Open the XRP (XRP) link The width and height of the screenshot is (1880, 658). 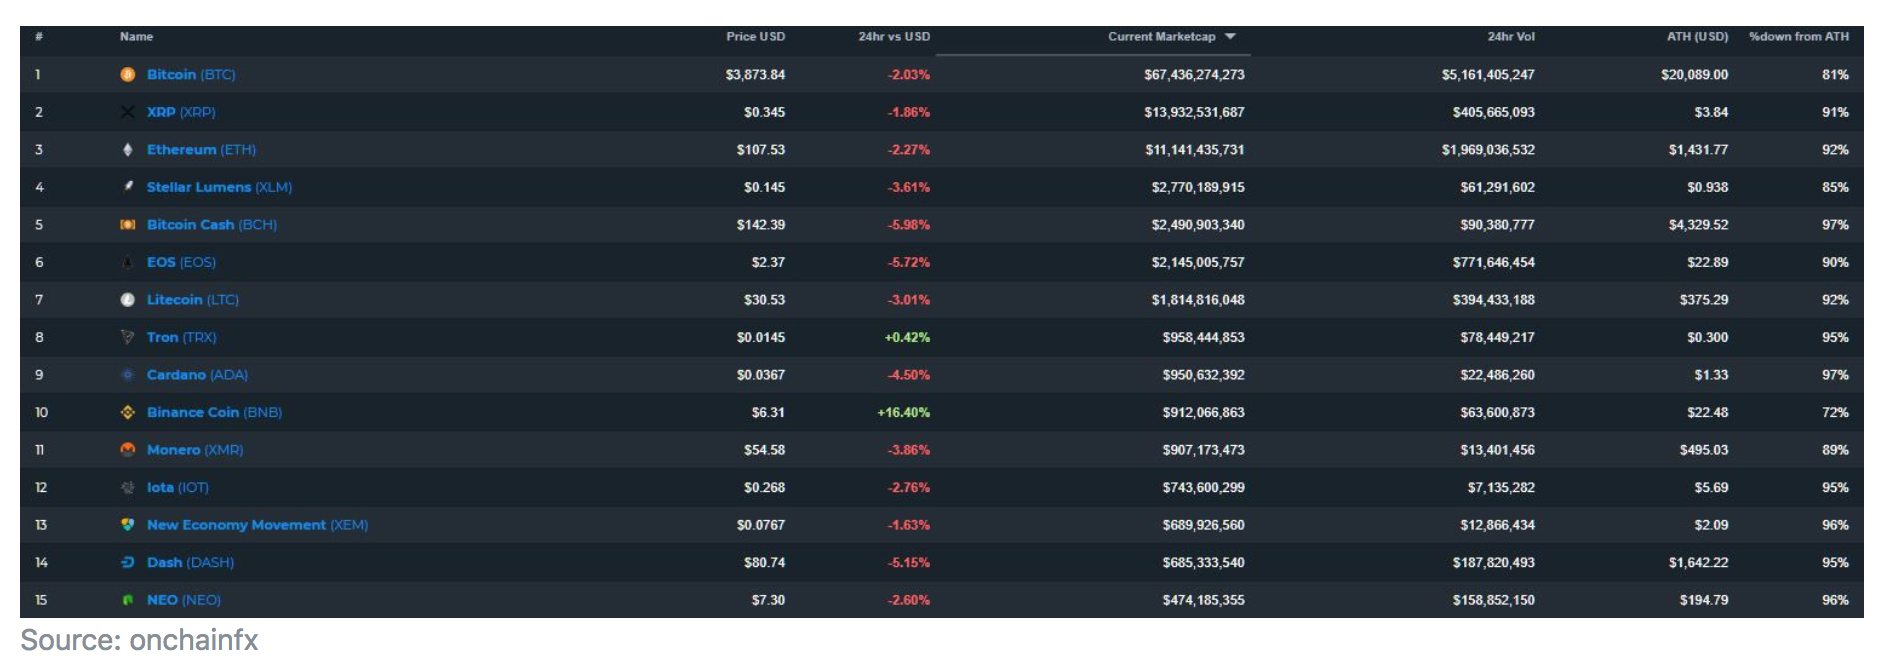181,112
